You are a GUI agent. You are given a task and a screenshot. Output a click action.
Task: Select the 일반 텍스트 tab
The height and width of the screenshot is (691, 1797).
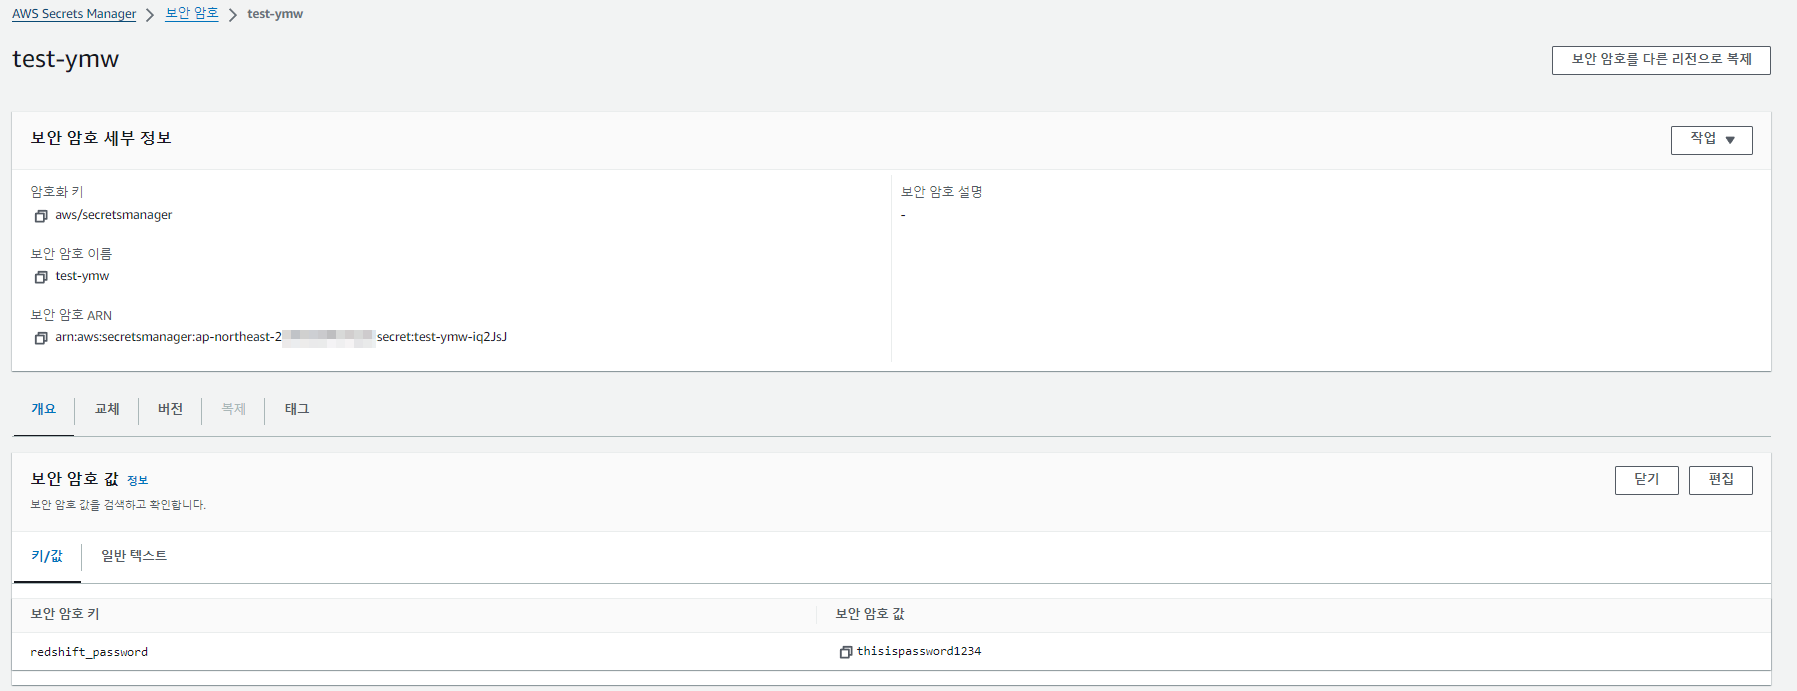(x=134, y=556)
